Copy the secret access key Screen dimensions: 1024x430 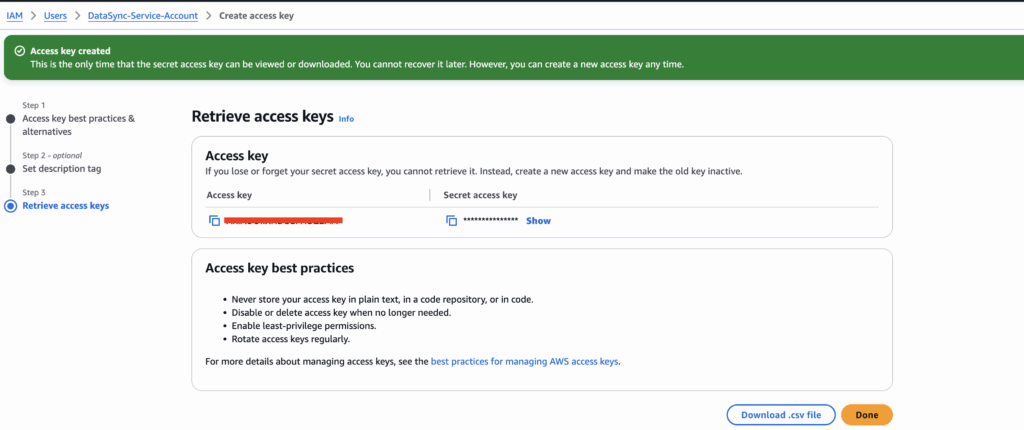coord(451,220)
